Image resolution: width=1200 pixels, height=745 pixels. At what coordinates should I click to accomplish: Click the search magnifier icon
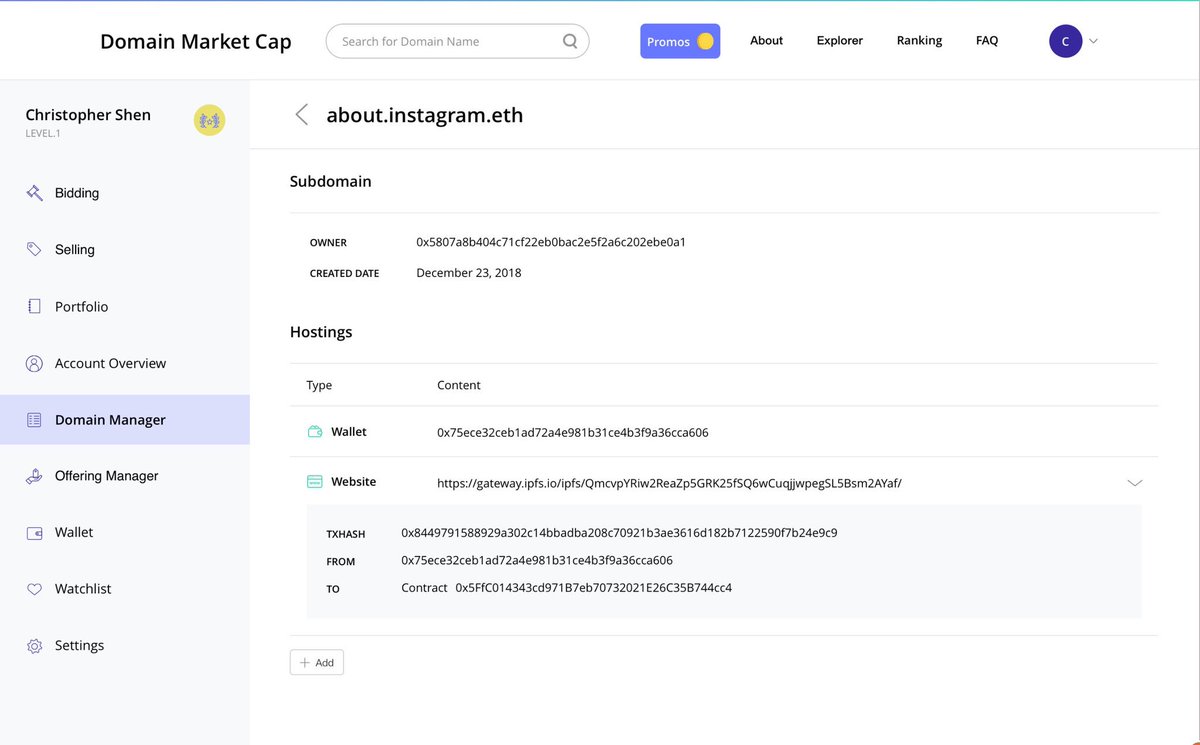click(570, 41)
